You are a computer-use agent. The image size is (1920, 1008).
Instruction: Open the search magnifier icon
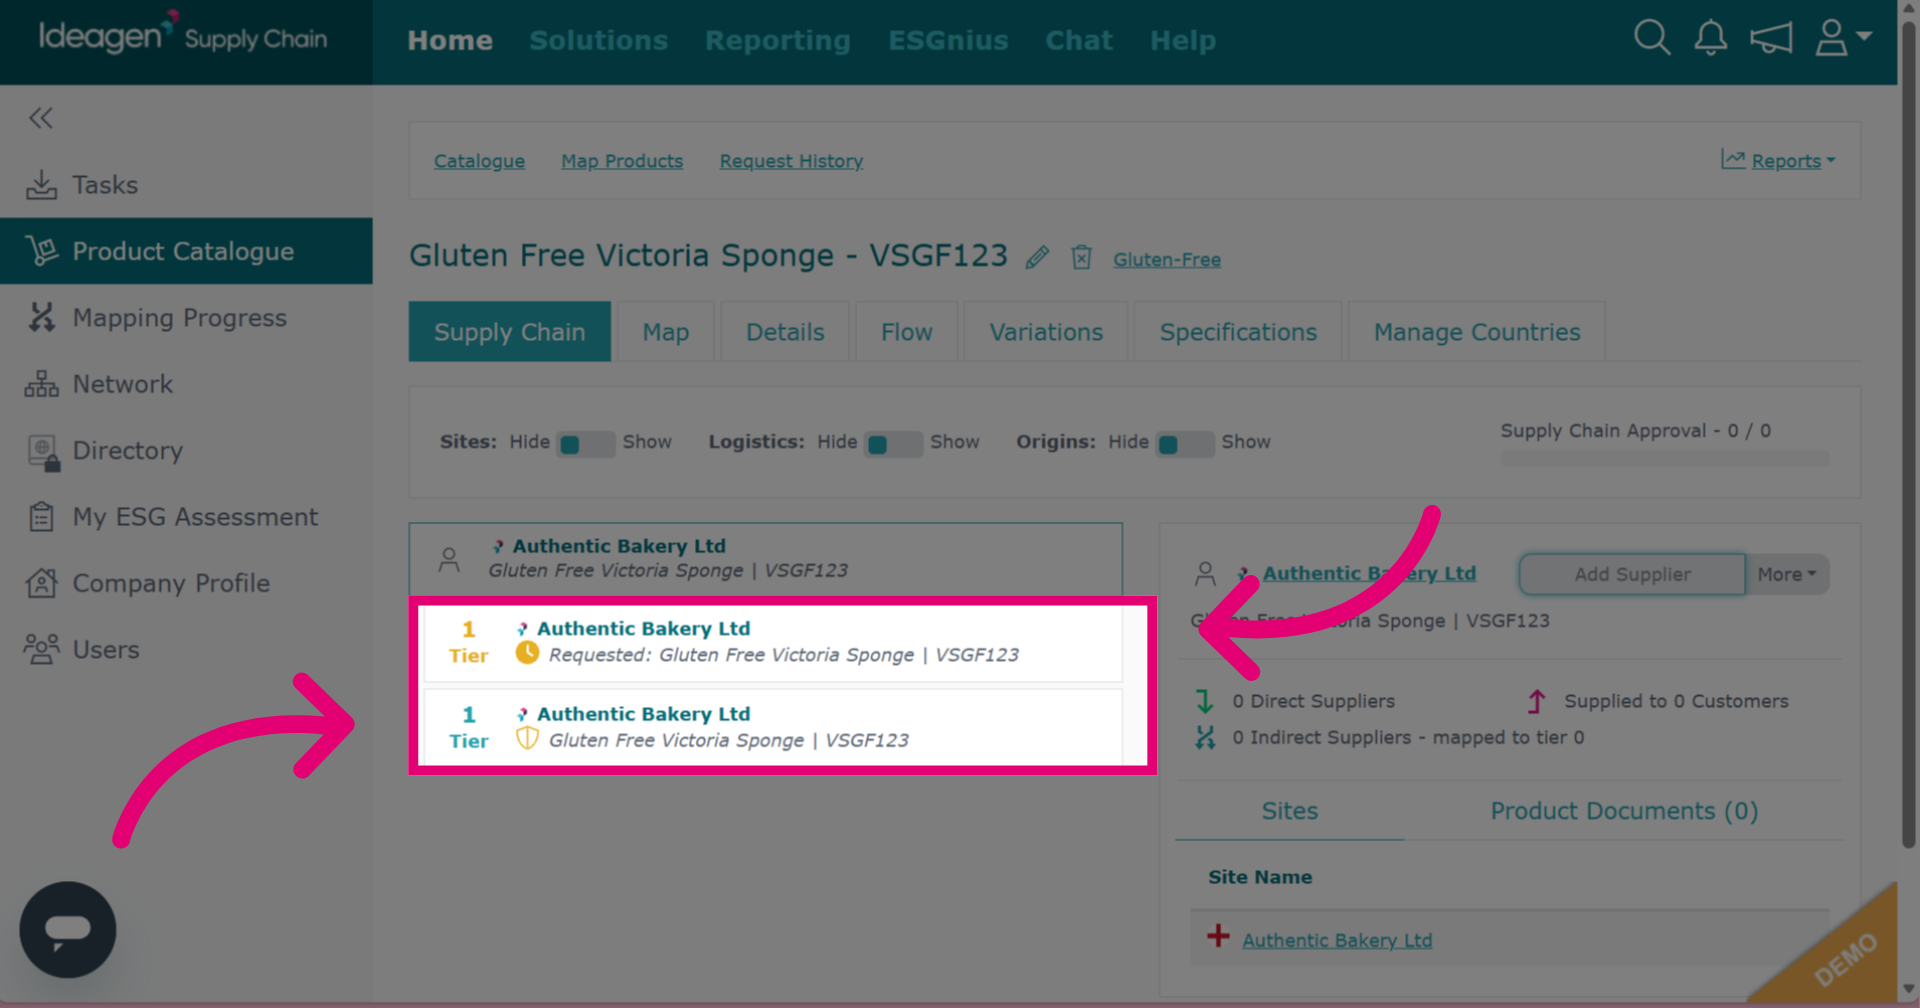coord(1651,38)
